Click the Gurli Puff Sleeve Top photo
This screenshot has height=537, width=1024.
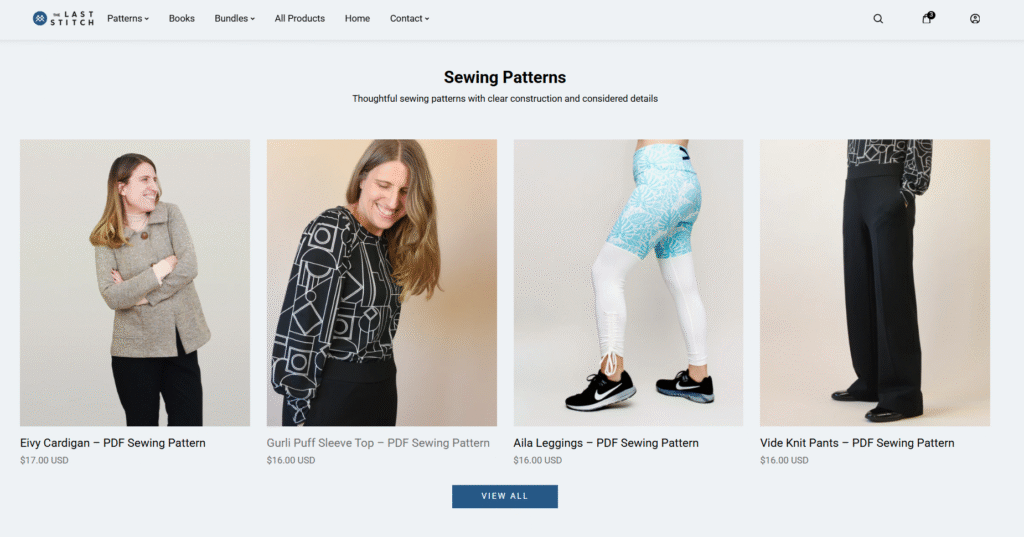click(x=382, y=283)
